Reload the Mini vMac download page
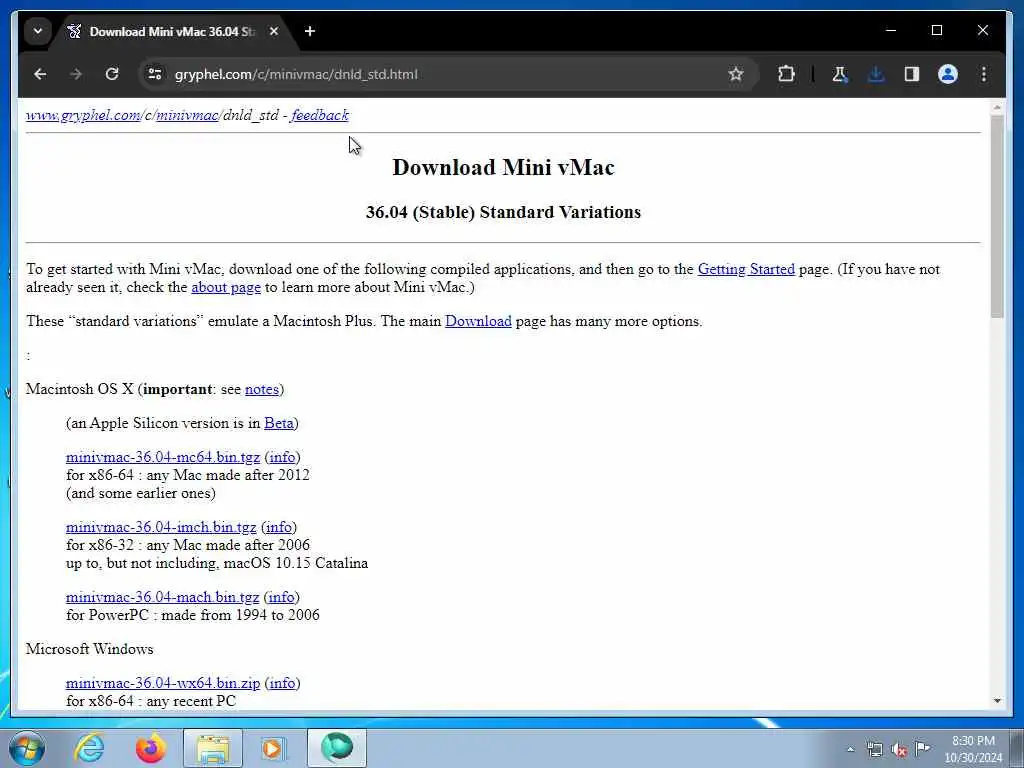Screen dimensions: 1024x768 coord(112,74)
